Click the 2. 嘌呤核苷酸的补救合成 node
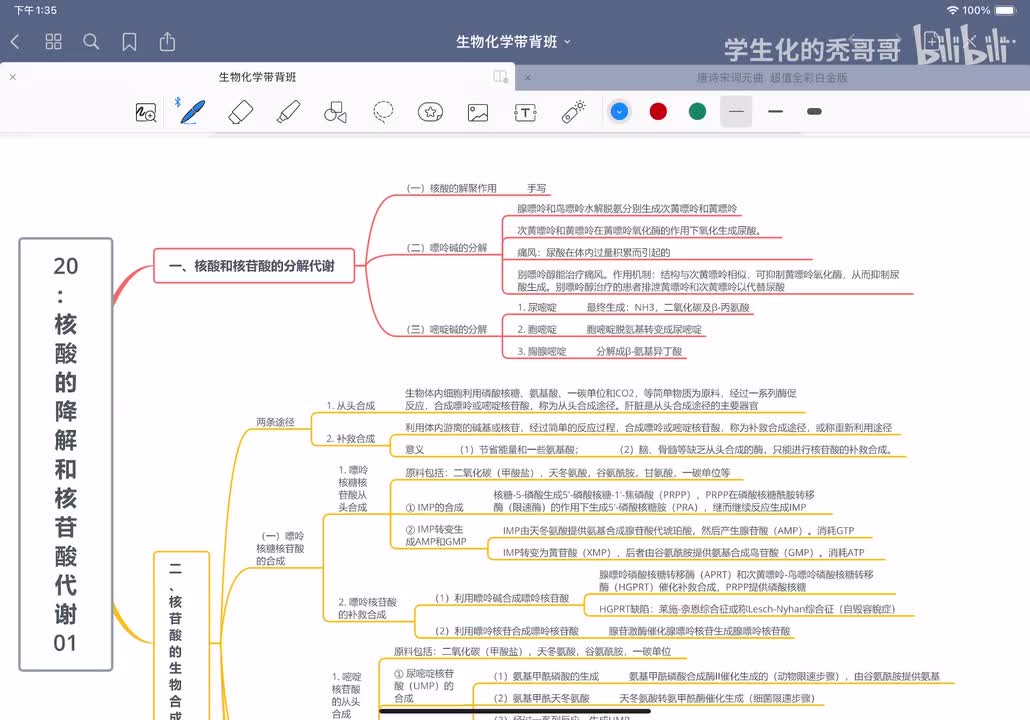The image size is (1030, 720). click(x=368, y=608)
